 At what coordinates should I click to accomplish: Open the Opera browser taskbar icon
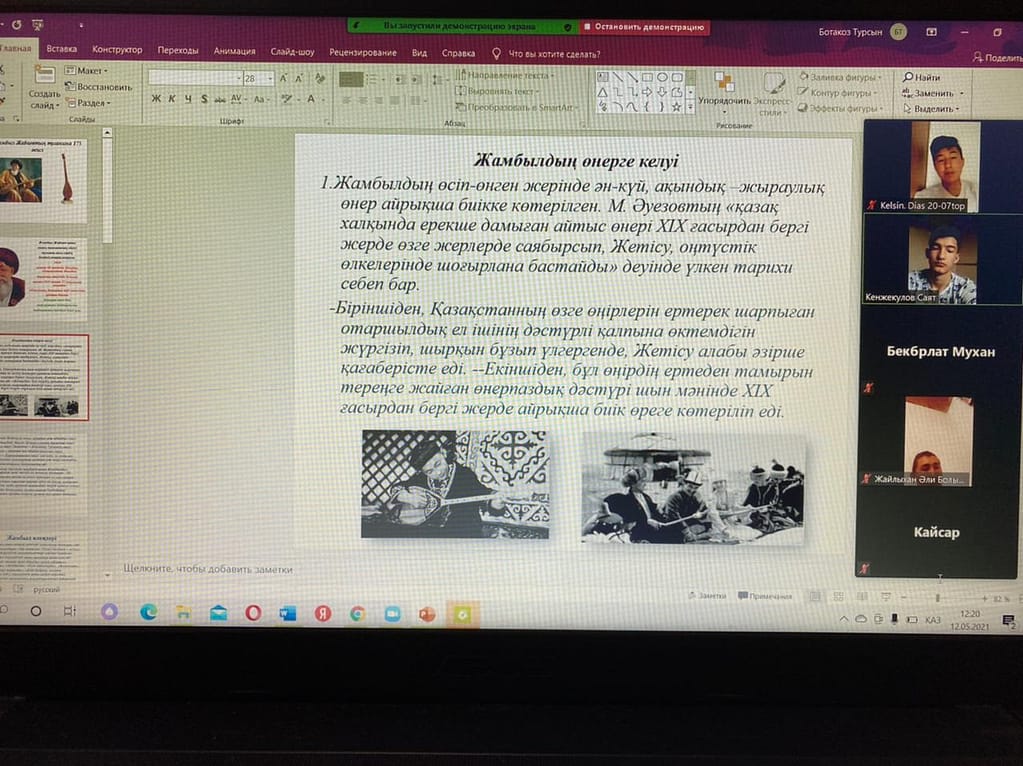coord(253,612)
